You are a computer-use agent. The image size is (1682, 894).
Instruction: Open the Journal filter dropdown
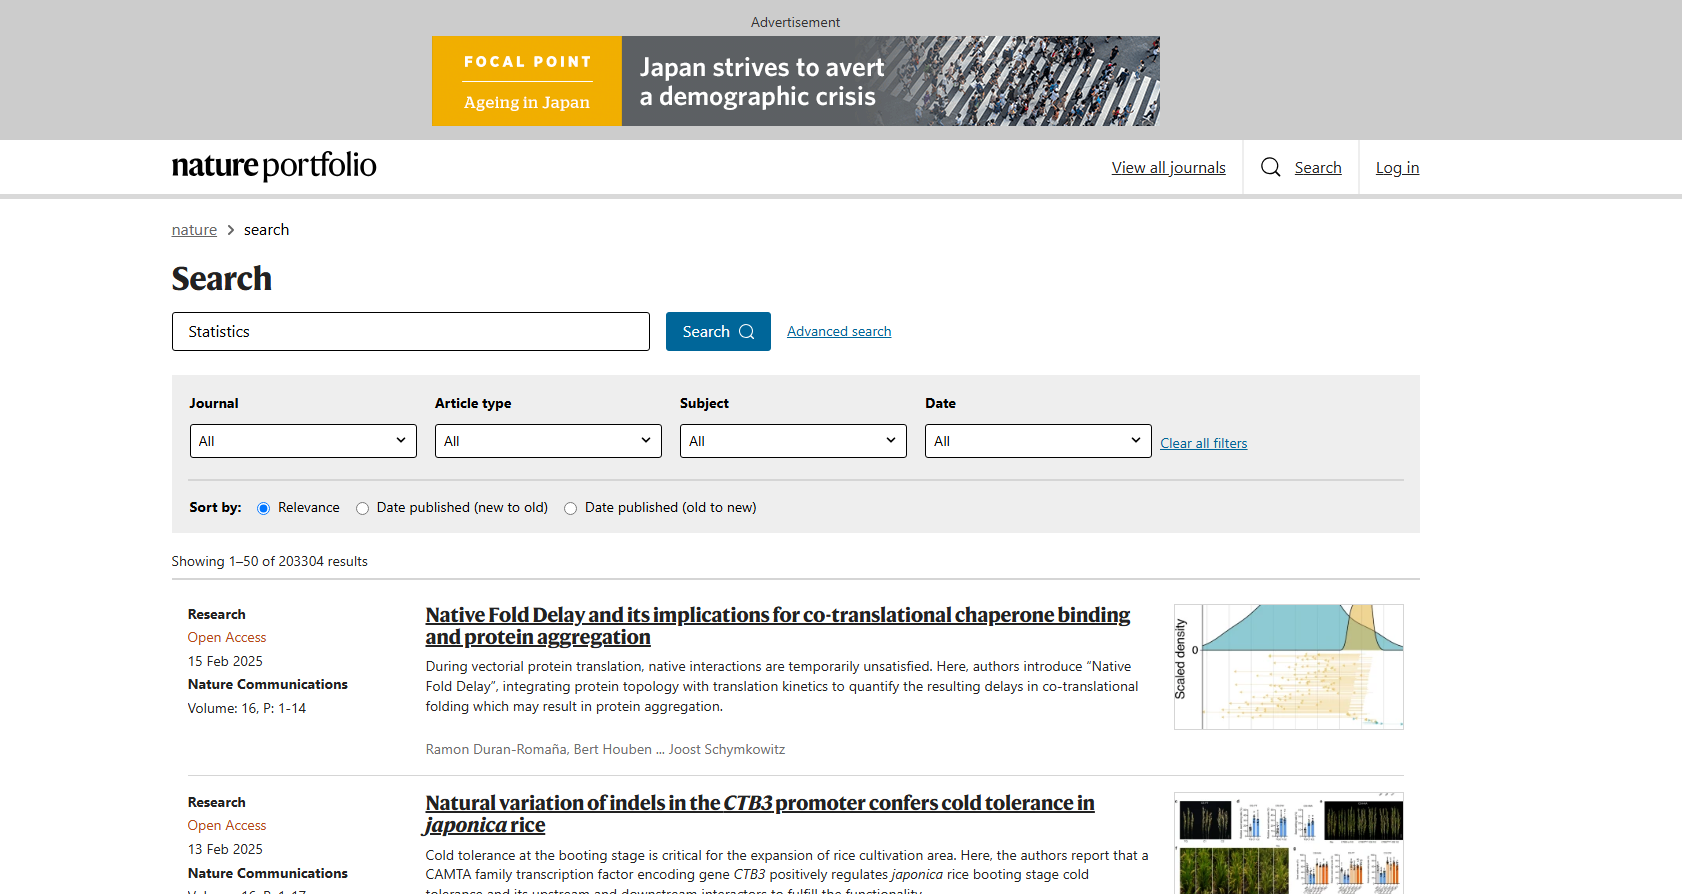[x=303, y=441]
